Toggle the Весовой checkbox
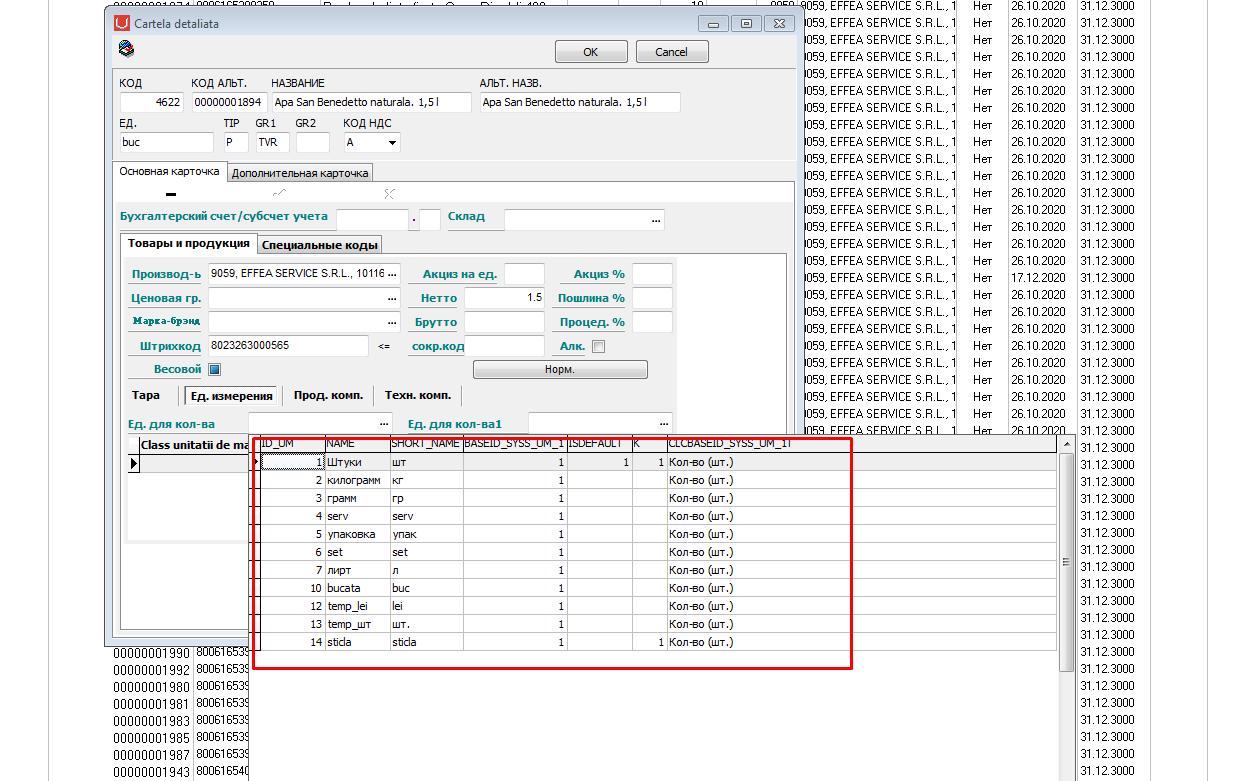 click(215, 369)
